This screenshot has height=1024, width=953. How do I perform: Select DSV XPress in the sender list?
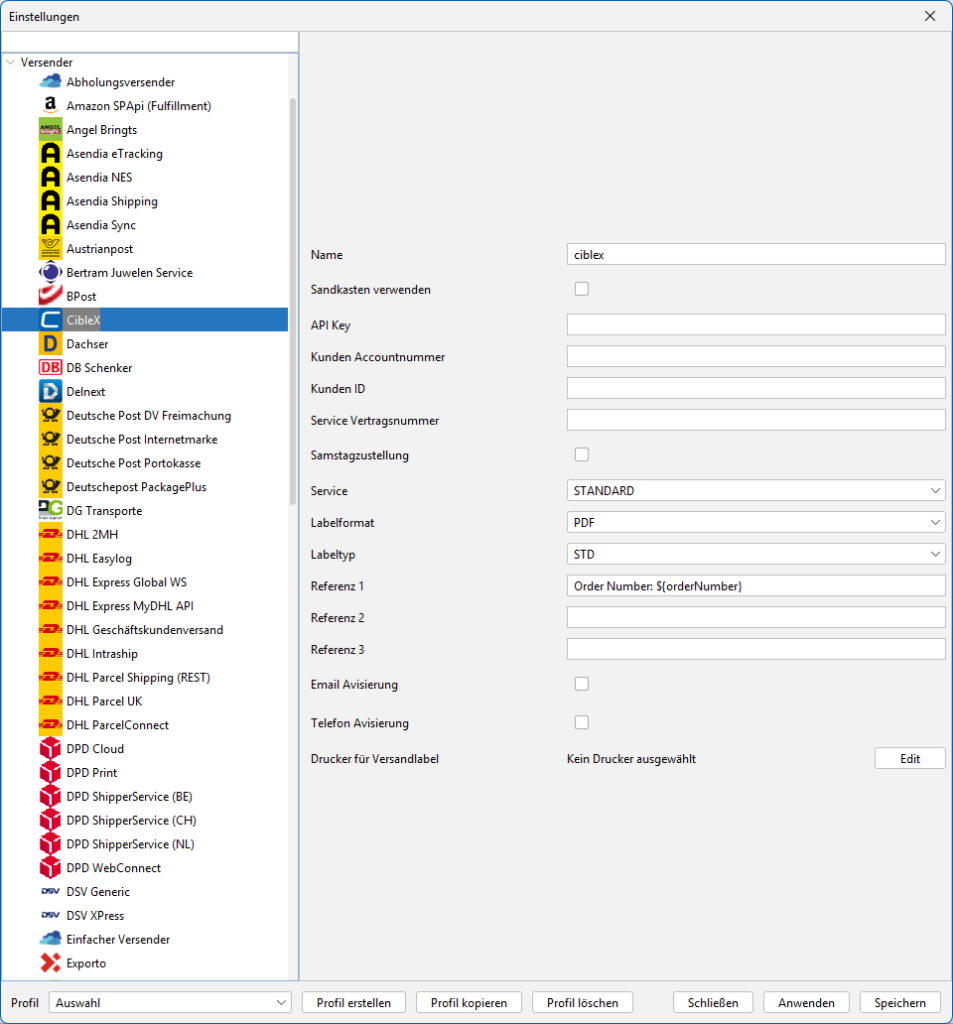95,916
